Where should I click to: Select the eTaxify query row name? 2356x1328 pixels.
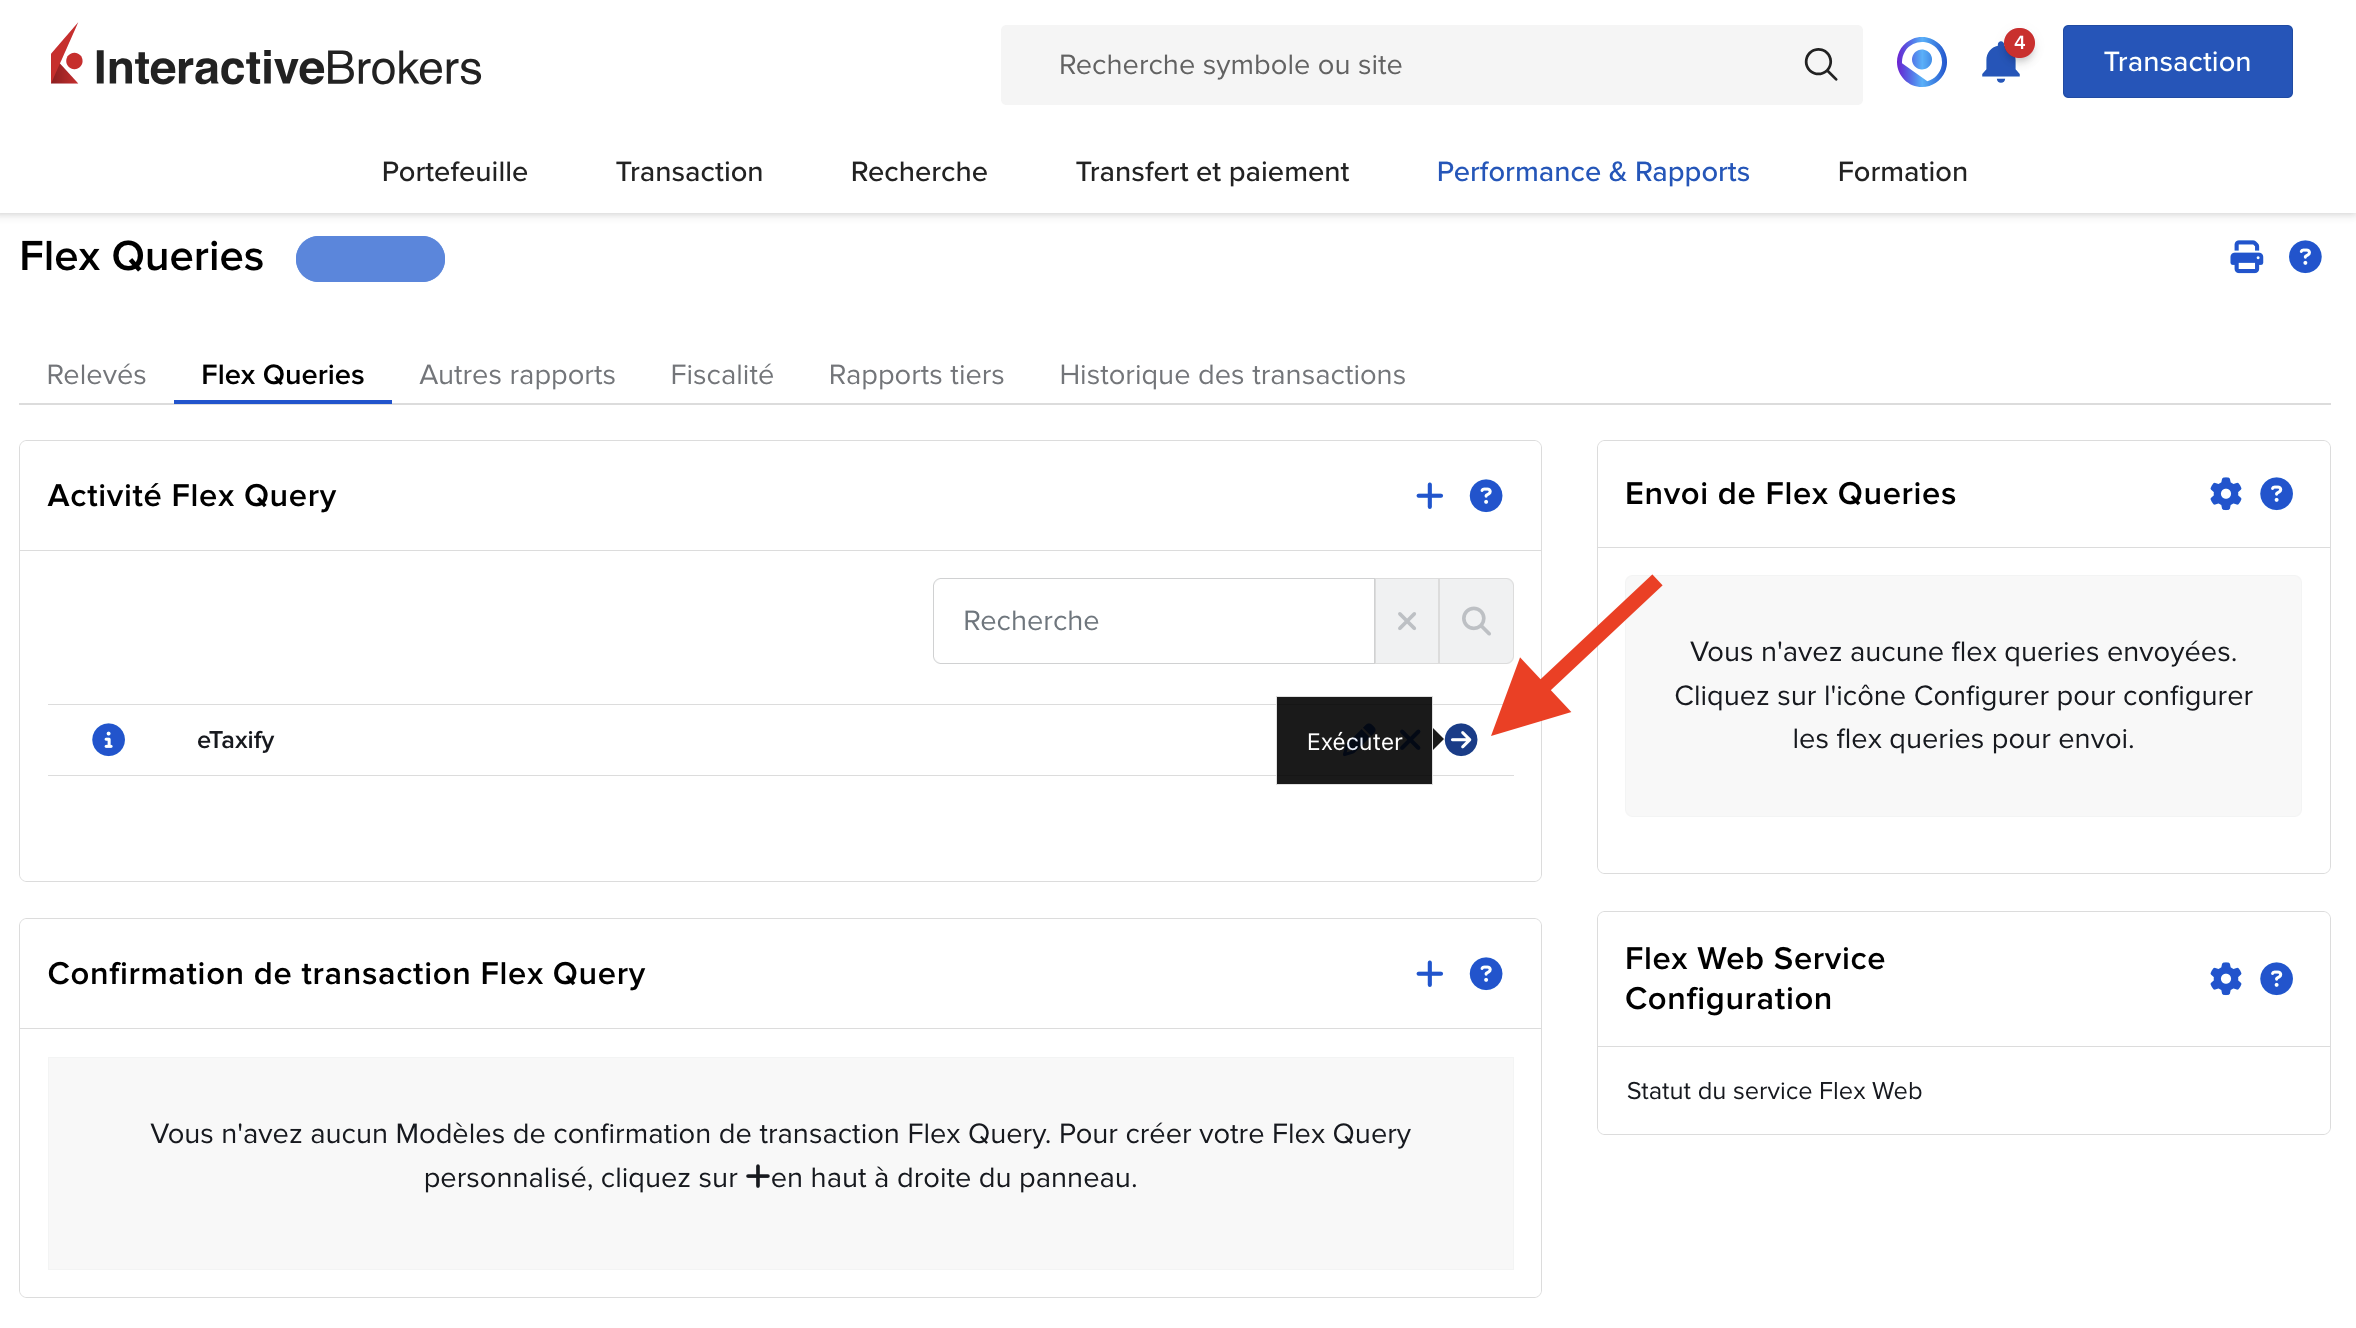coord(235,740)
